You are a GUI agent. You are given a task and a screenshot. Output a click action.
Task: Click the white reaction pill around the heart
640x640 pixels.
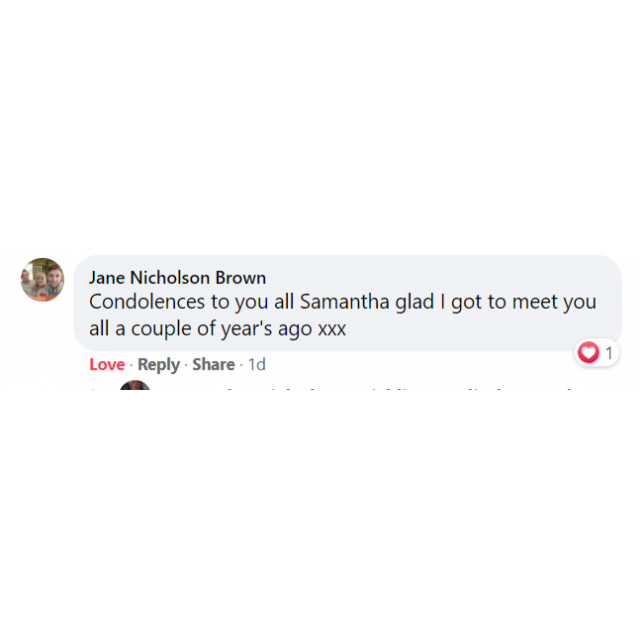(x=597, y=353)
